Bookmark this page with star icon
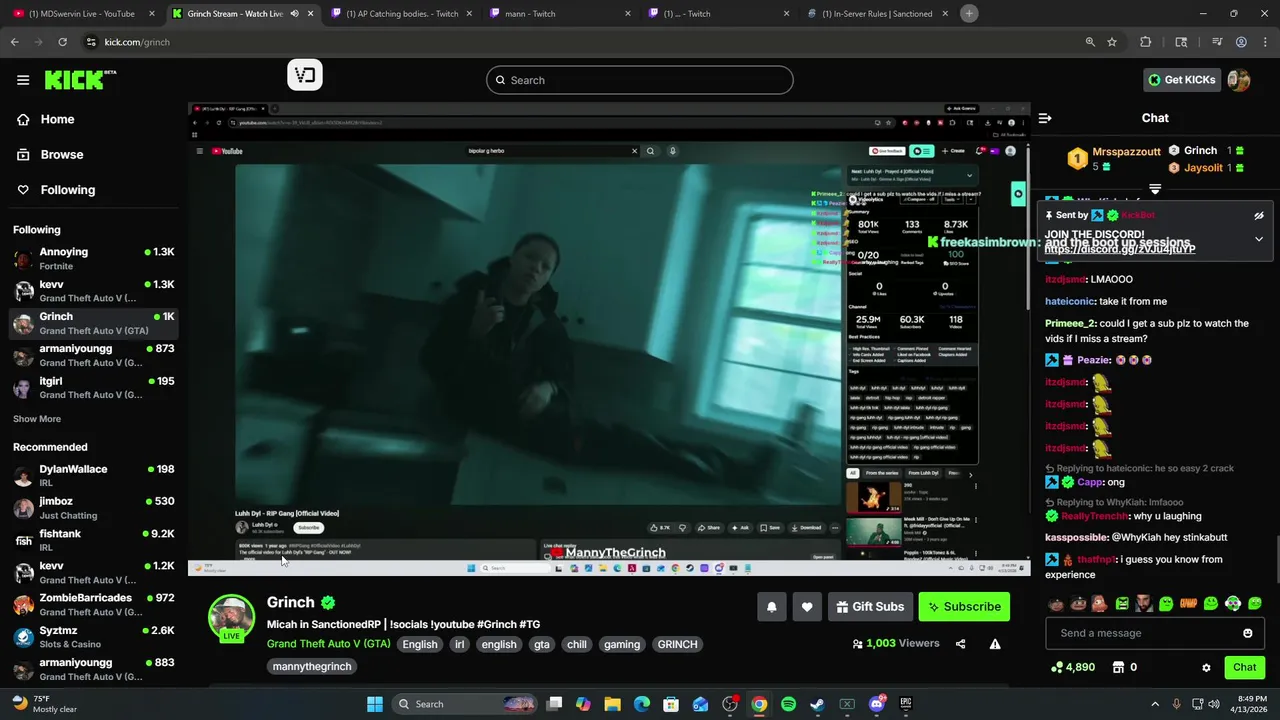The image size is (1280, 720). pyautogui.click(x=1112, y=42)
